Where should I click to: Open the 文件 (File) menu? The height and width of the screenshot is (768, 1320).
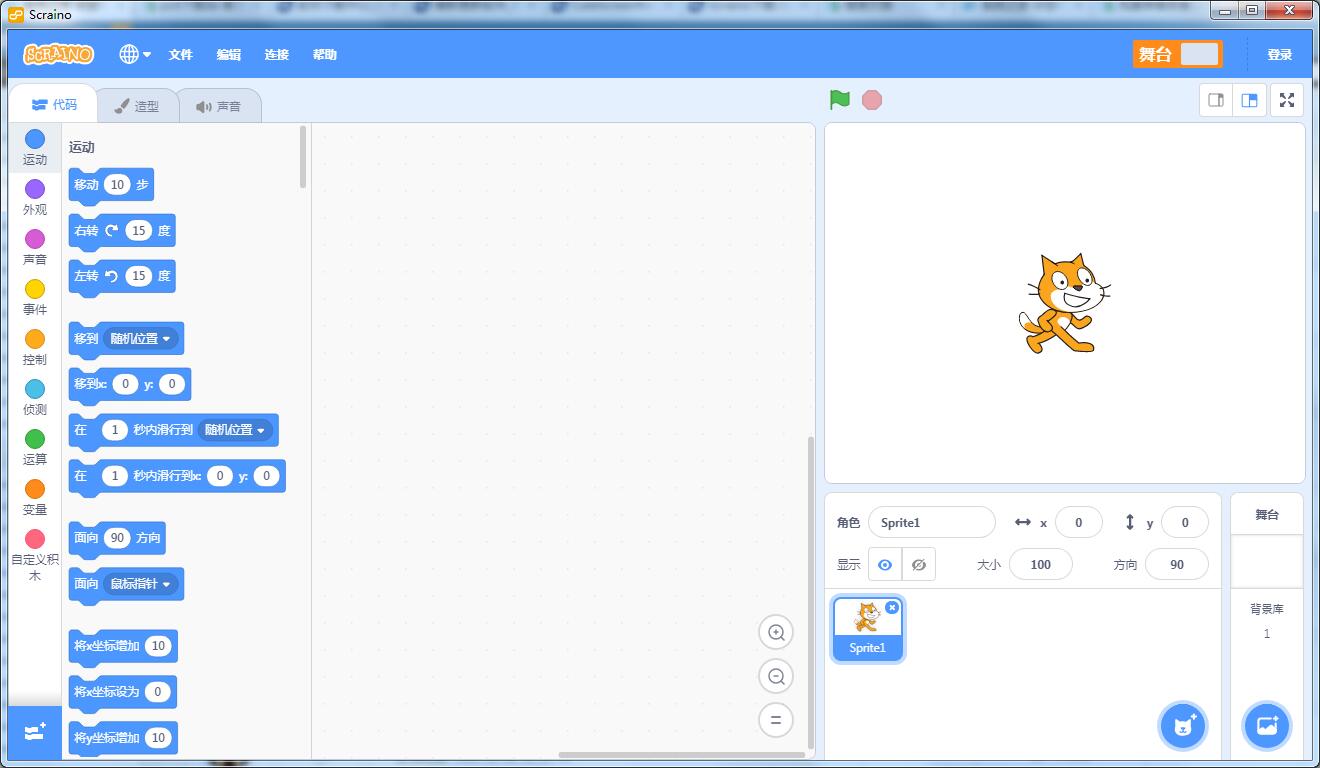[x=180, y=55]
